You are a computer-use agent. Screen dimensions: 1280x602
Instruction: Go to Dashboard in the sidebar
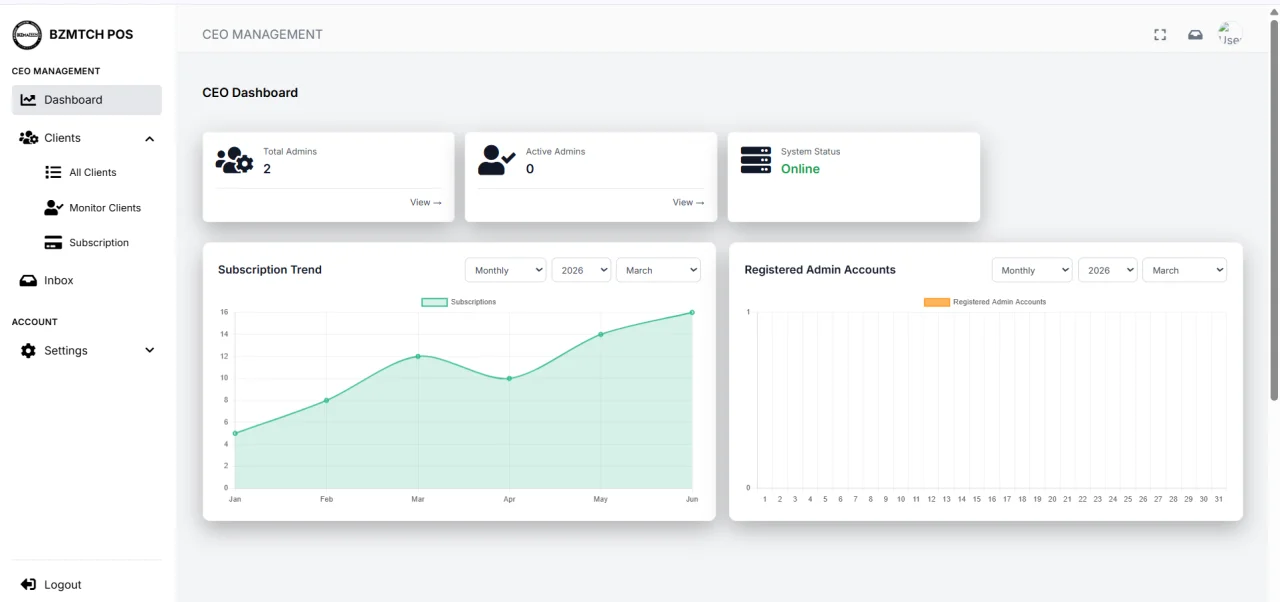coord(87,100)
